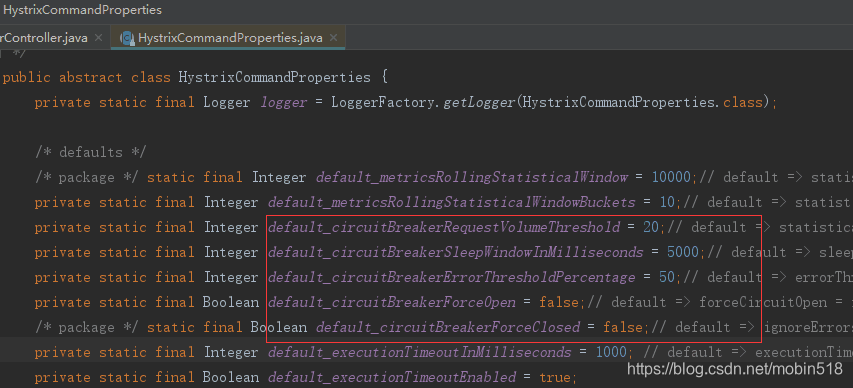The width and height of the screenshot is (853, 388).
Task: Click default_circuitBreakerForceOpen field name
Action: (x=392, y=302)
